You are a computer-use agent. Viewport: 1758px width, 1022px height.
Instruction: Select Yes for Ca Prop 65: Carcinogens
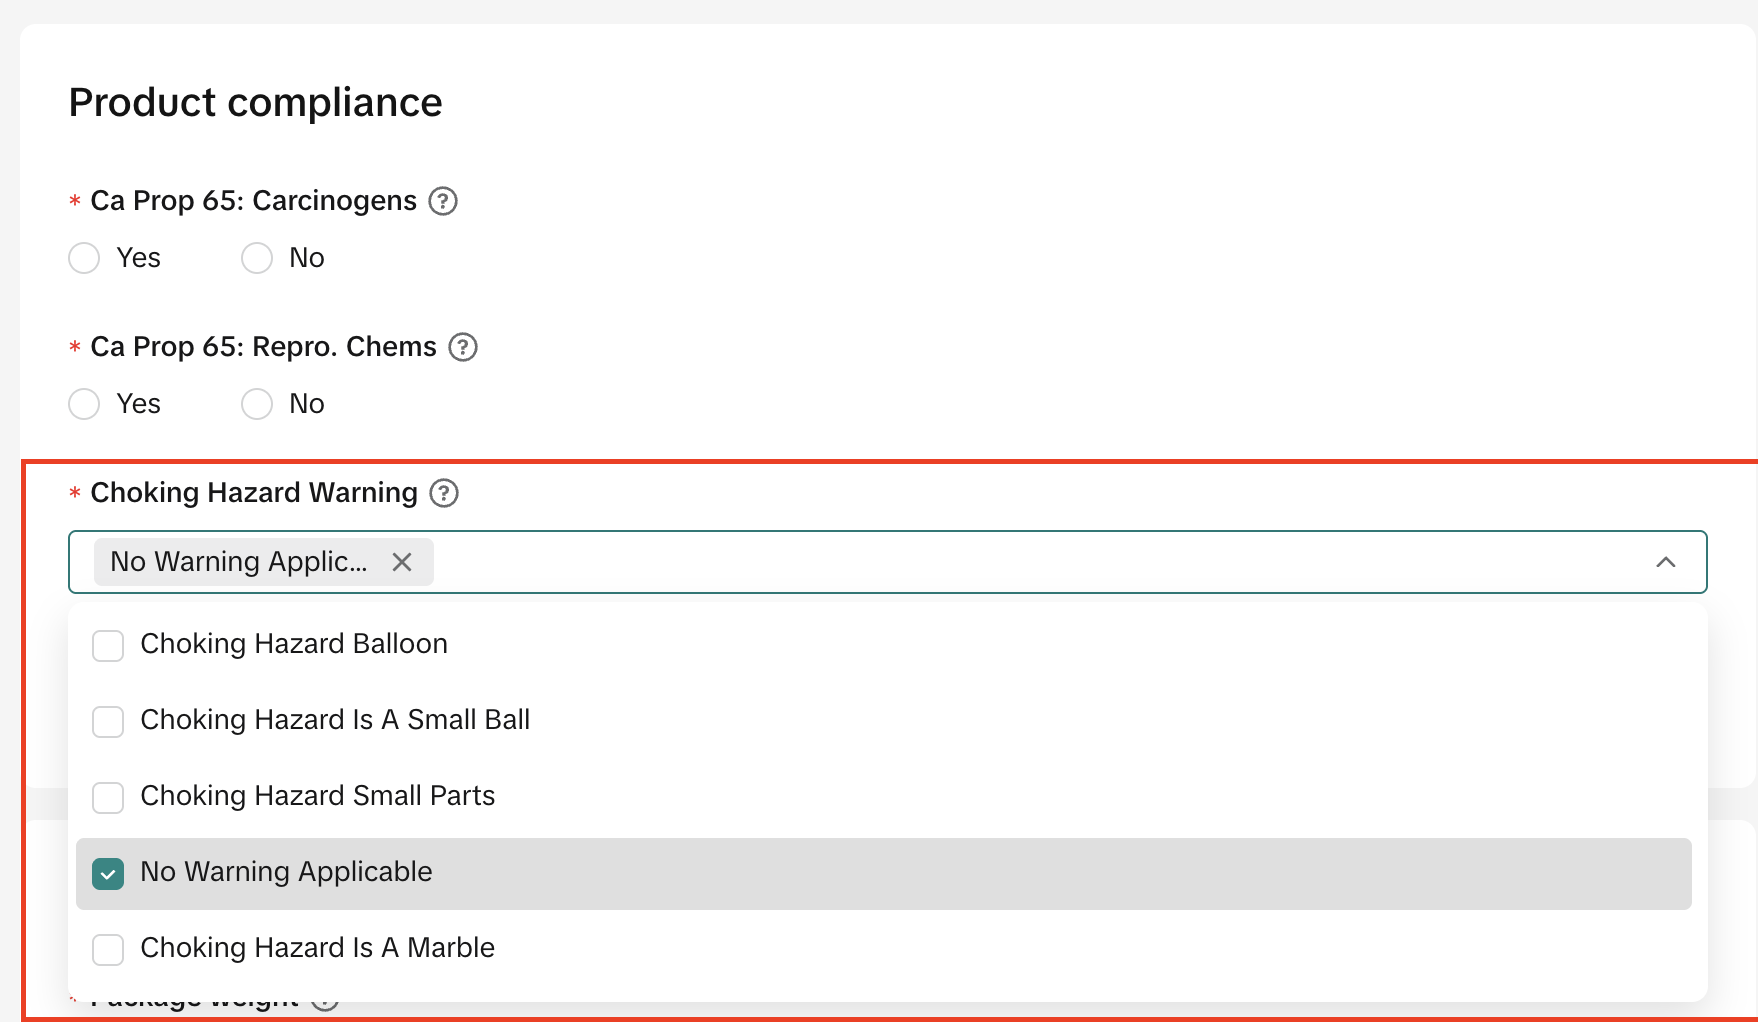84,258
